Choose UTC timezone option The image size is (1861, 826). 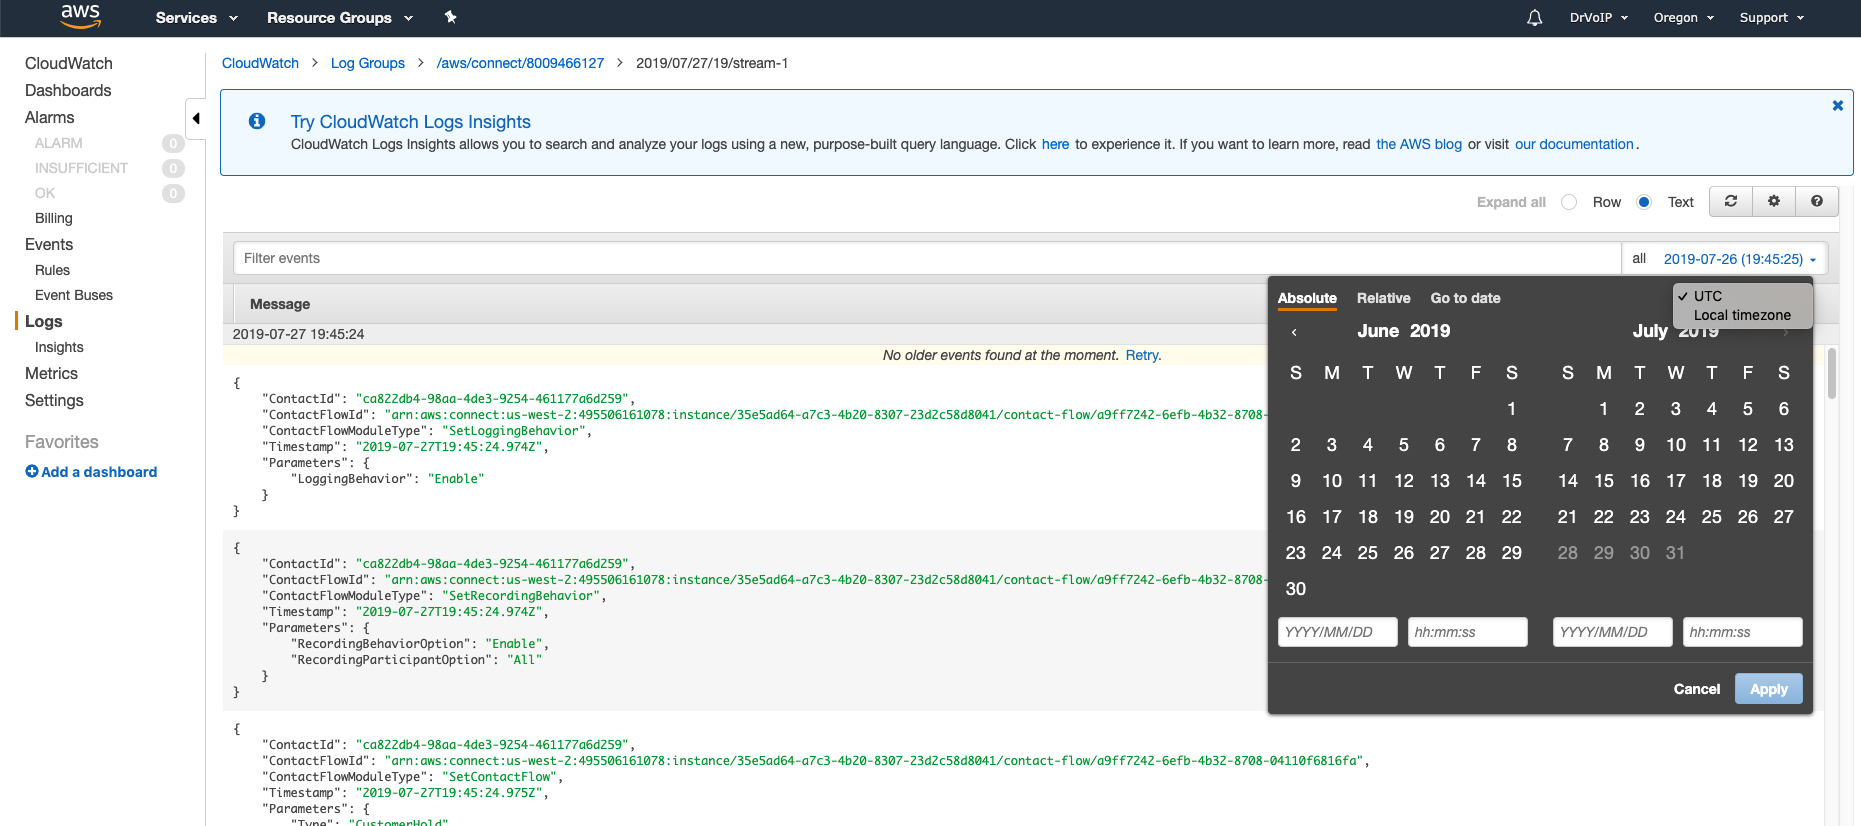click(1742, 296)
